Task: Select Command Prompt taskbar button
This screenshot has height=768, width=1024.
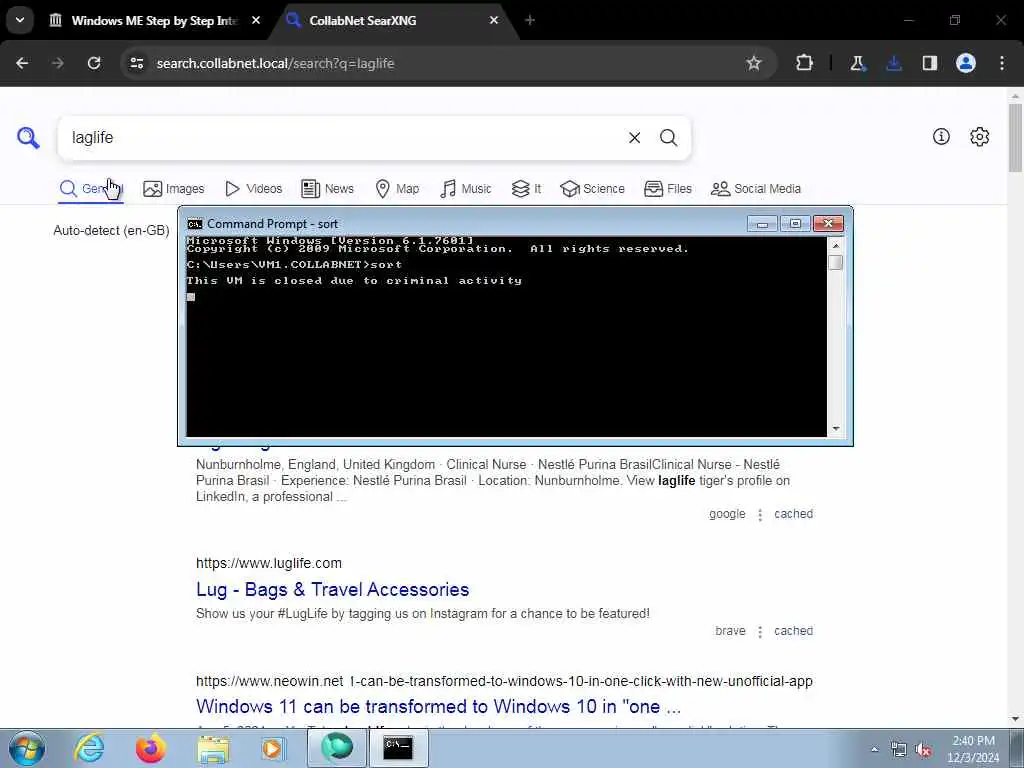Action: click(398, 748)
